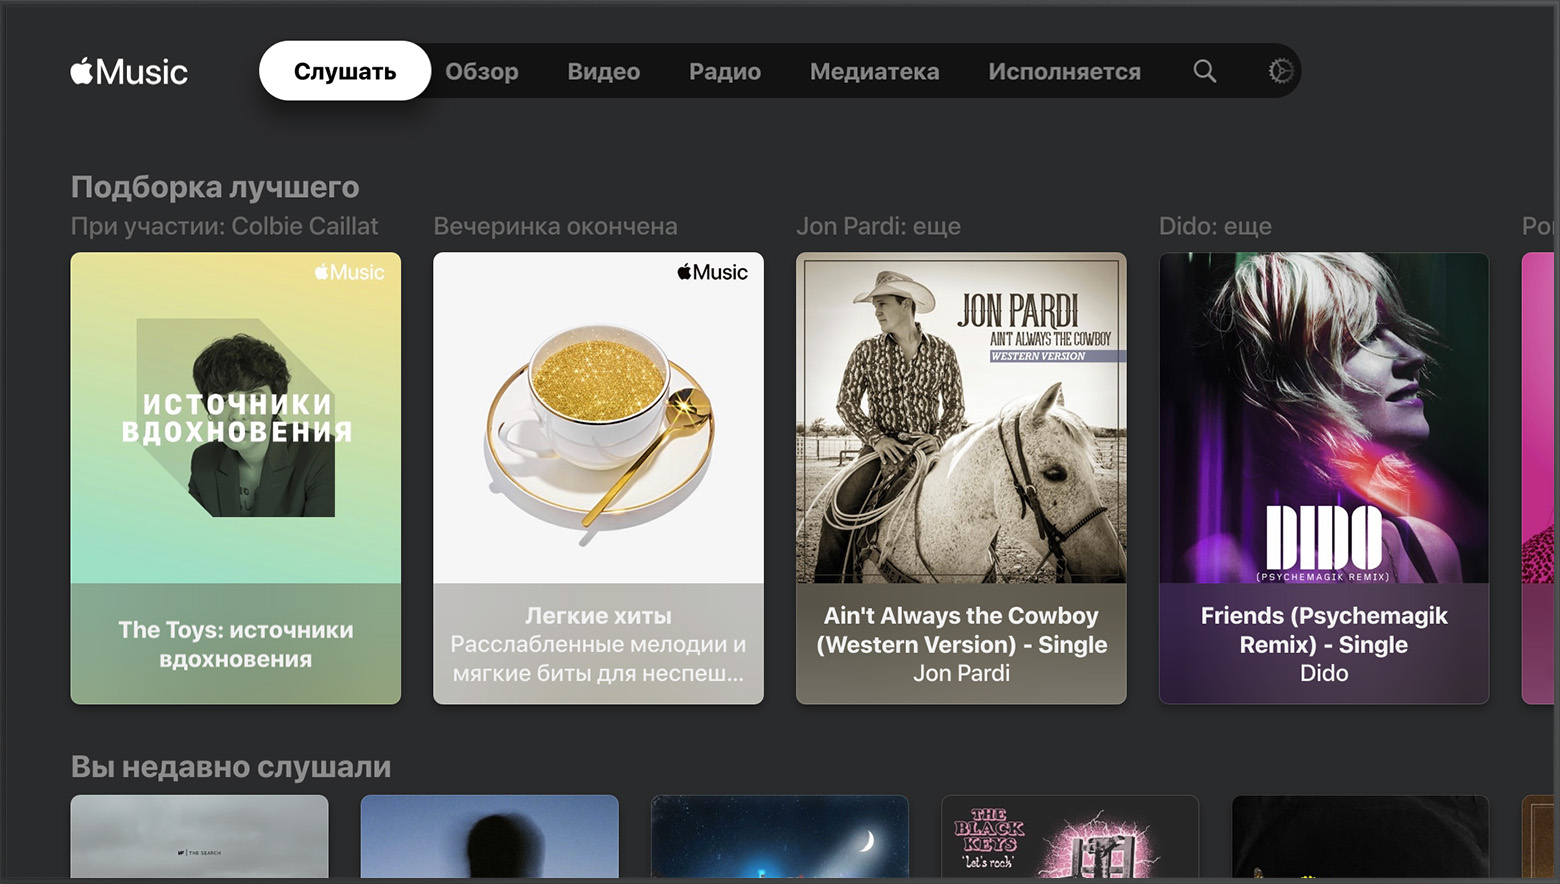Click the Dido artist name under single title
The width and height of the screenshot is (1560, 884).
tap(1324, 673)
